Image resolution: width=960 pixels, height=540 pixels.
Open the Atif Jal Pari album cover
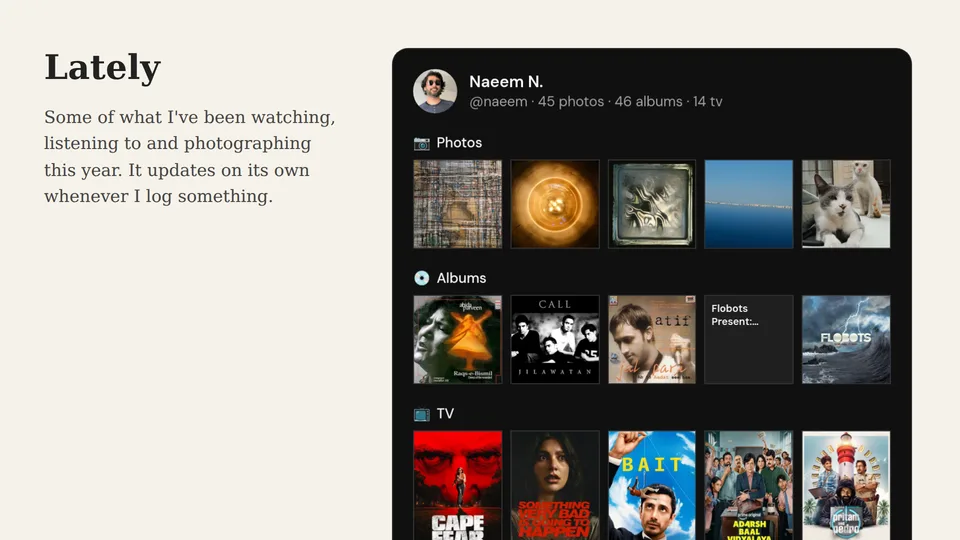pyautogui.click(x=651, y=340)
